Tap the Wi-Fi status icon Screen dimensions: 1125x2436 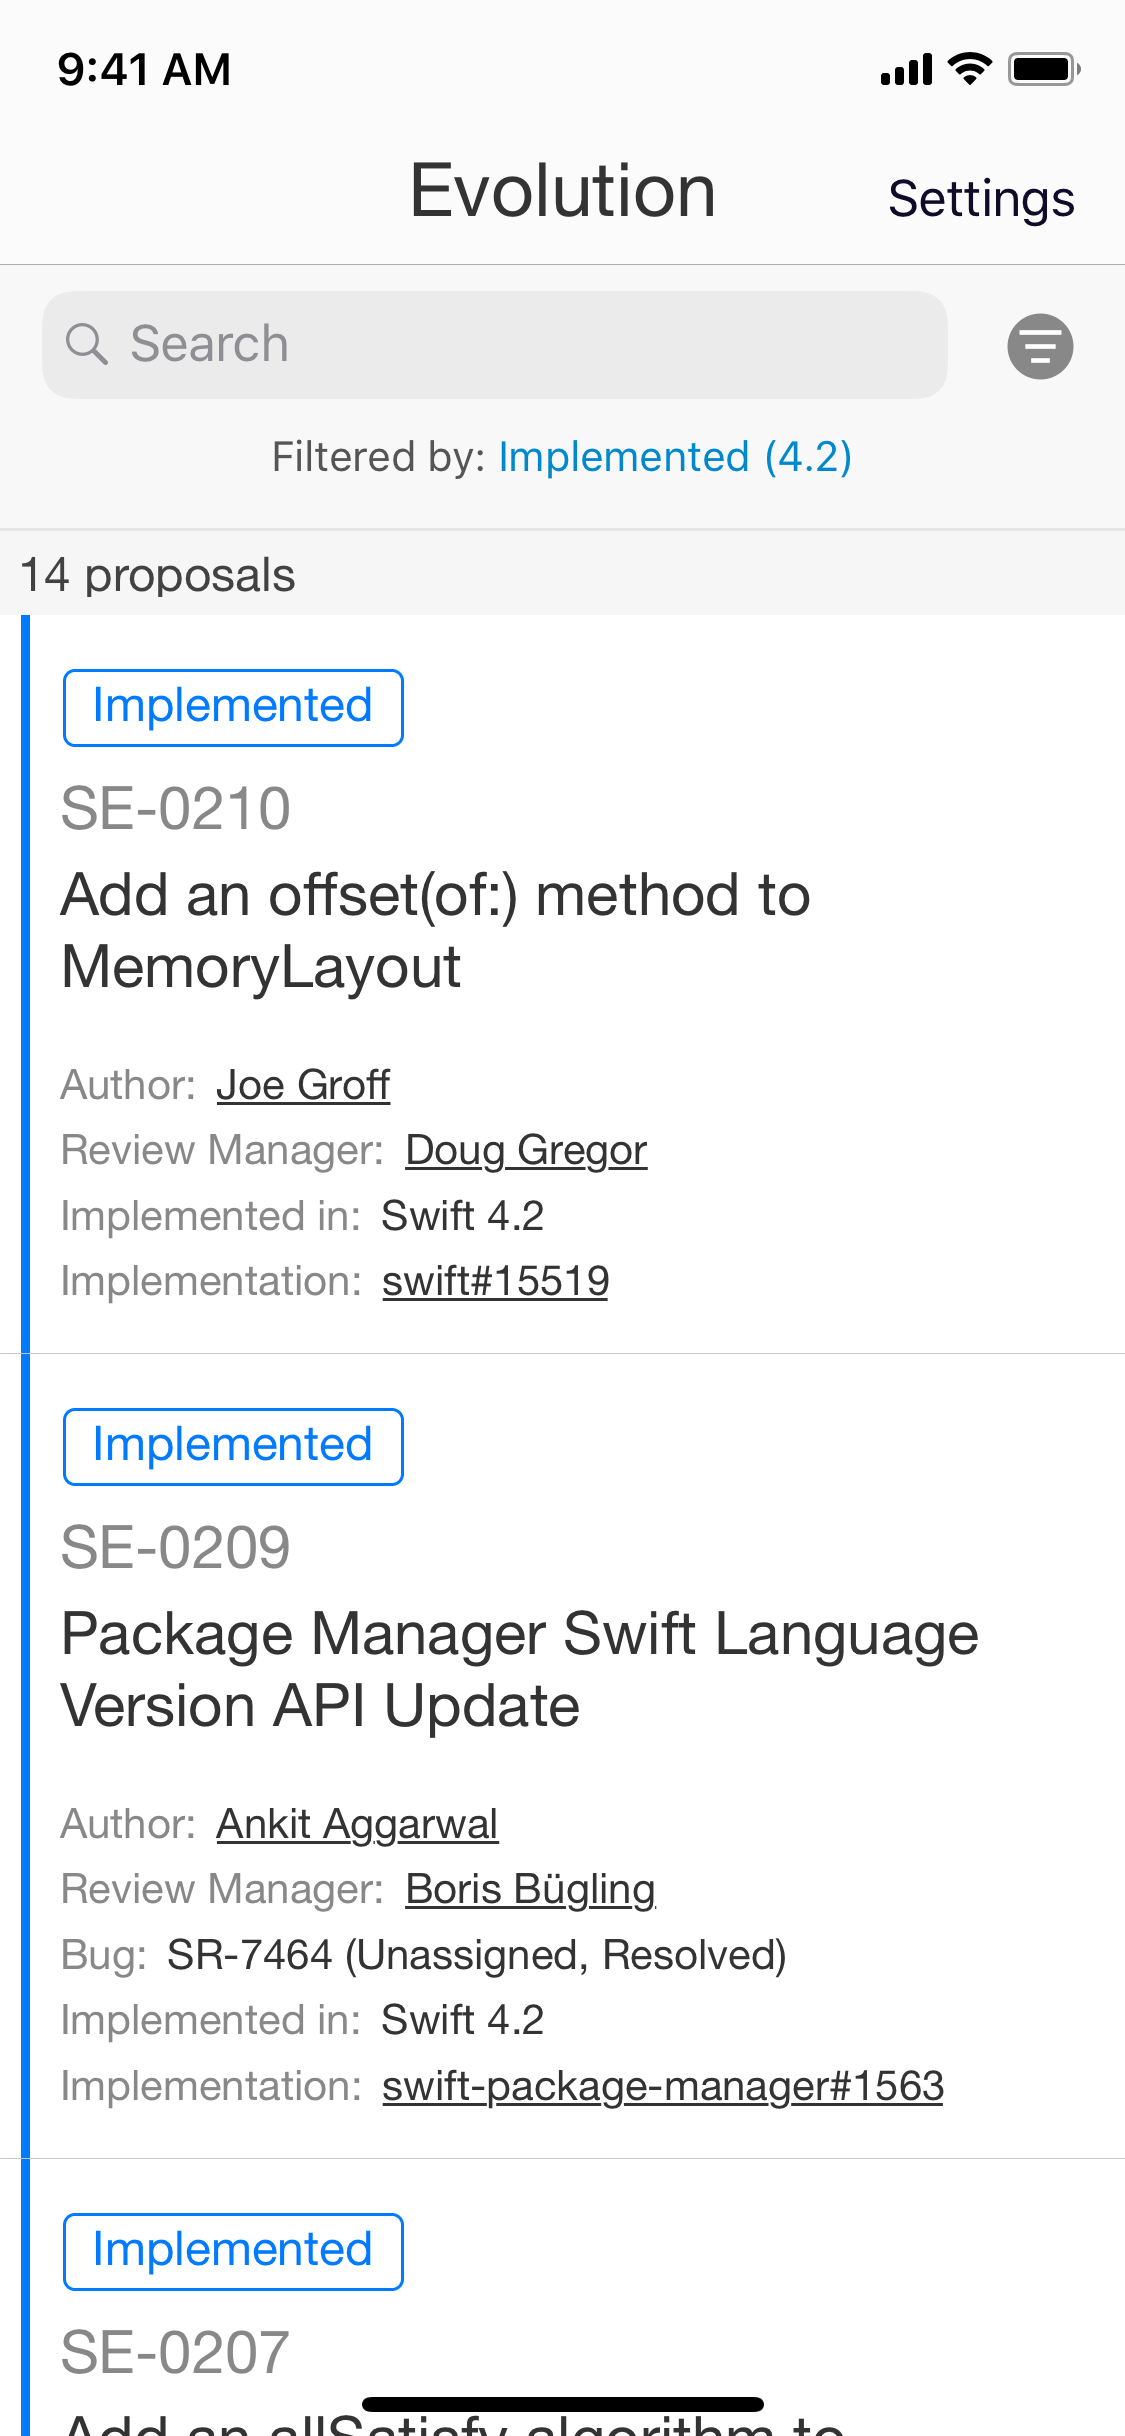pyautogui.click(x=969, y=69)
